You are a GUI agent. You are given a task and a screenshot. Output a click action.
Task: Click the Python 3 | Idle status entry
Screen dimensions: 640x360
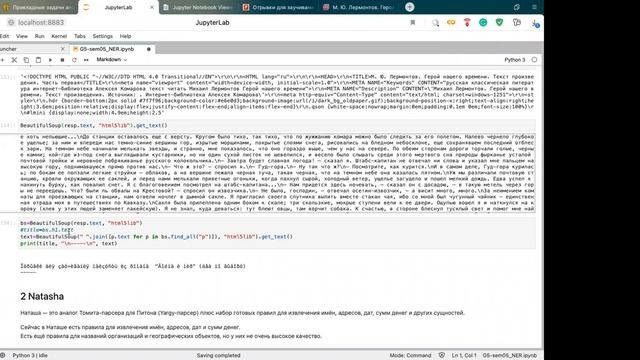[x=30, y=356]
